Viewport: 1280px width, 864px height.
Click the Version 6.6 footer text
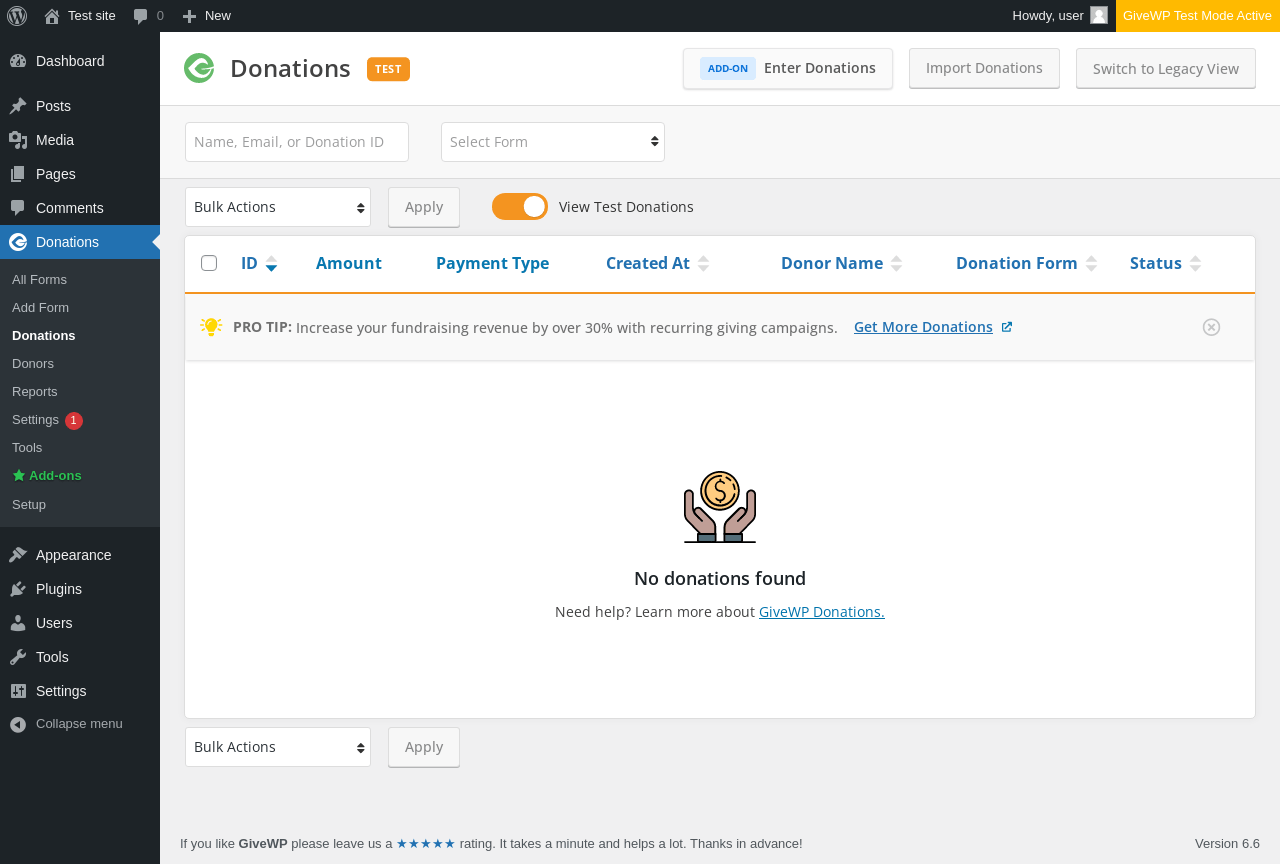coord(1227,843)
